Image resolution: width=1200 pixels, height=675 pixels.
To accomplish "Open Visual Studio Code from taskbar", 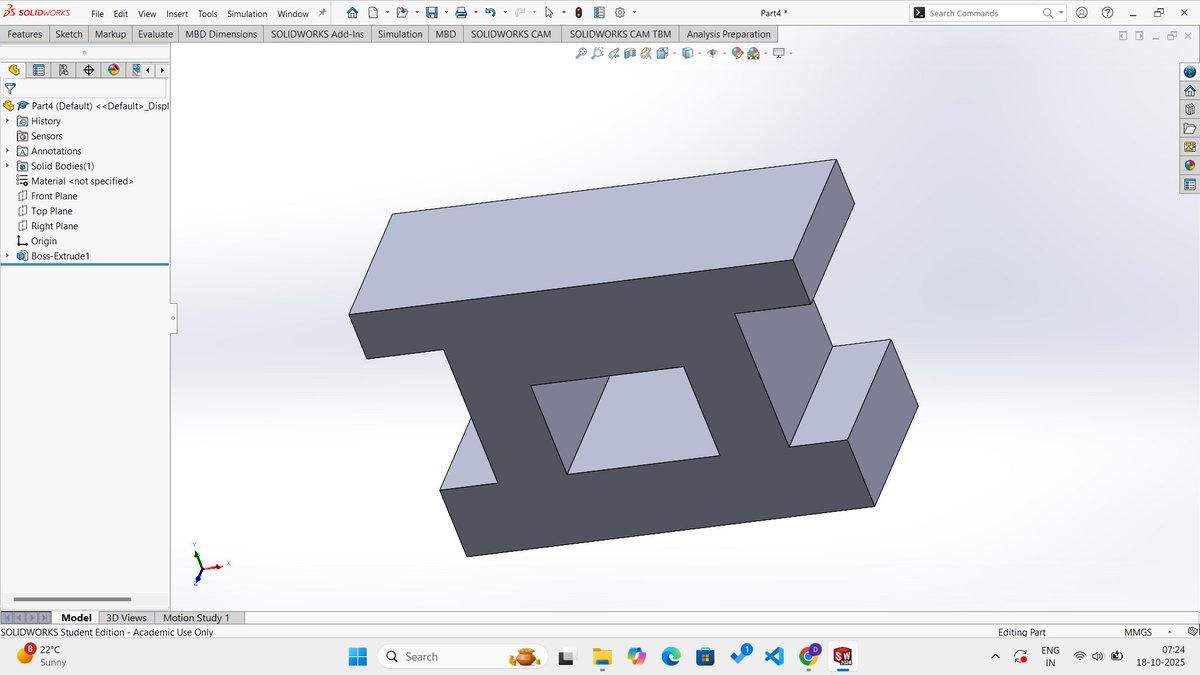I will pos(772,656).
